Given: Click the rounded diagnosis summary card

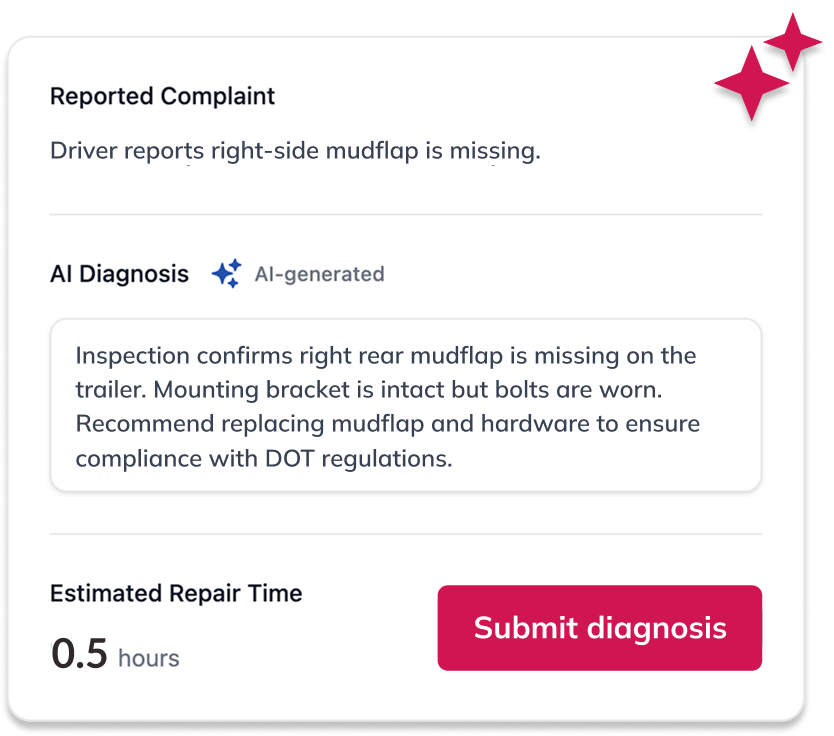Looking at the screenshot, I should [x=405, y=405].
